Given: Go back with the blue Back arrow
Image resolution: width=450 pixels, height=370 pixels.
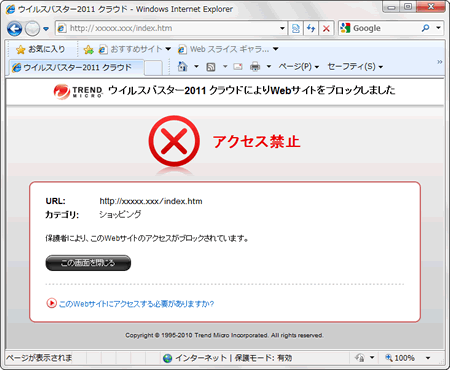Looking at the screenshot, I should tap(15, 29).
